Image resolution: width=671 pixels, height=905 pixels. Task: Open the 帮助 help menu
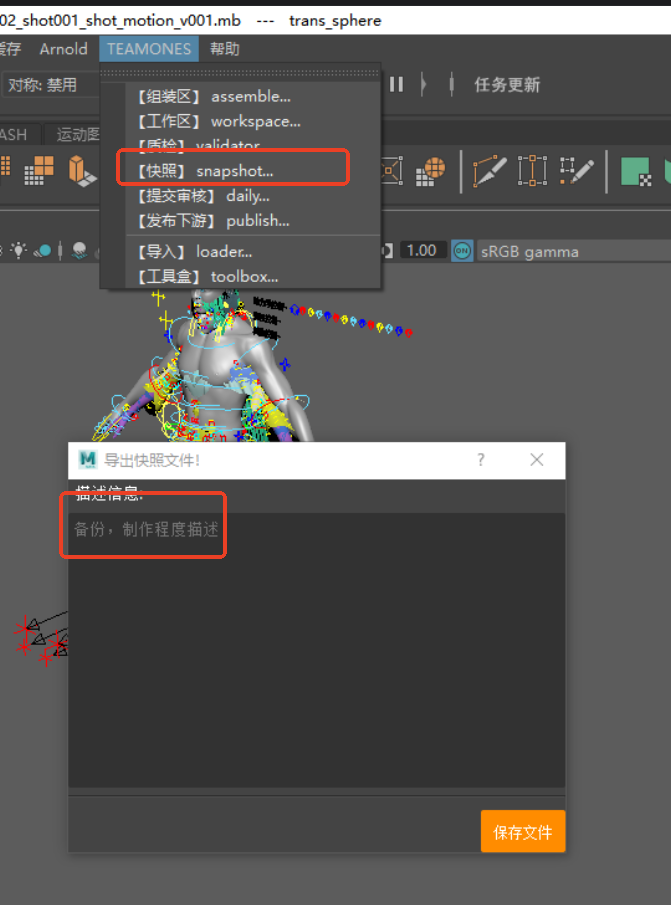click(224, 49)
